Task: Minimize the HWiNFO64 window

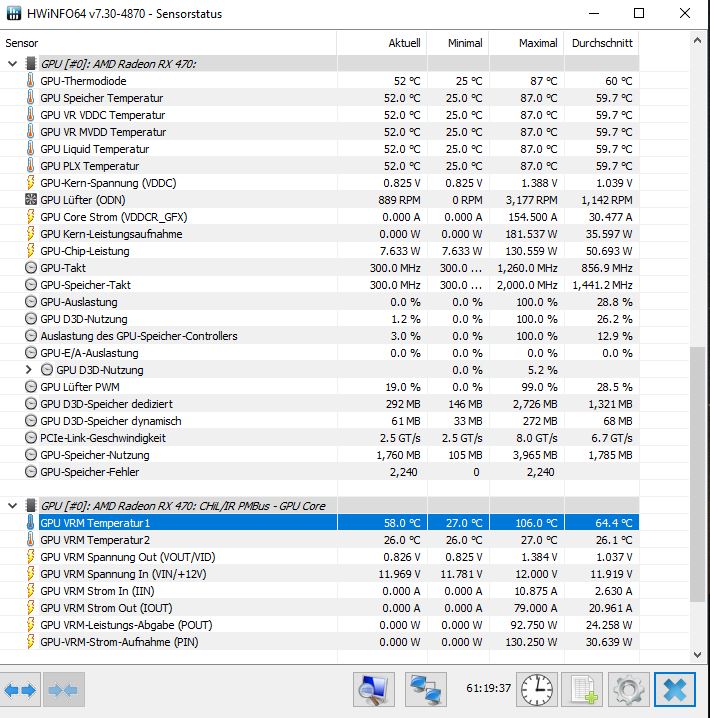Action: pyautogui.click(x=594, y=13)
